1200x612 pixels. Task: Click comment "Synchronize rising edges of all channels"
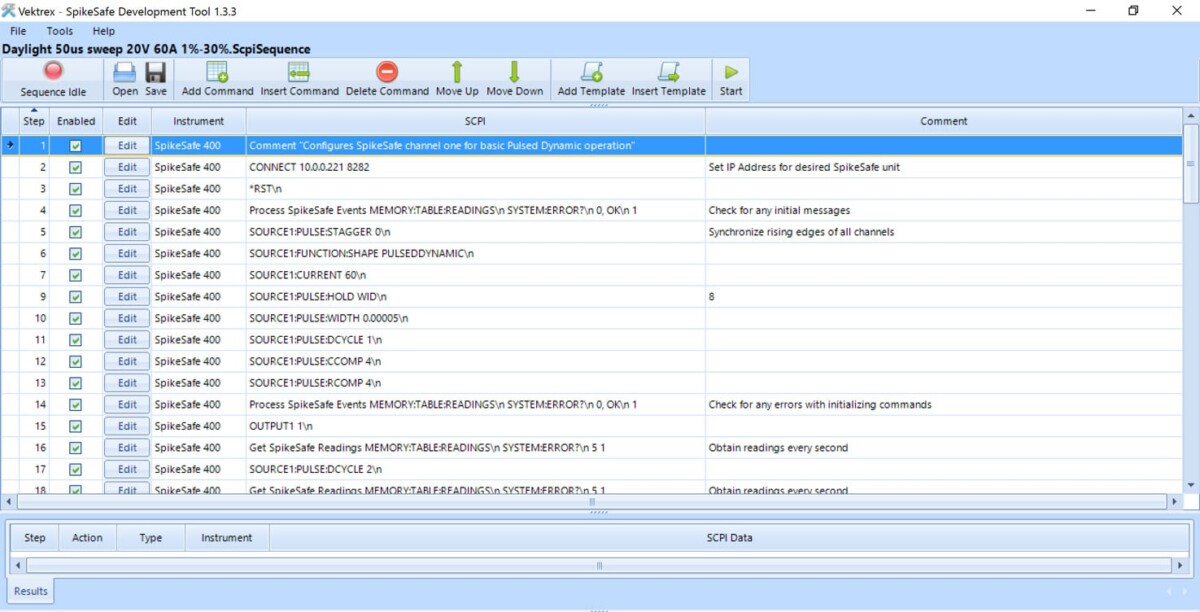click(x=801, y=232)
